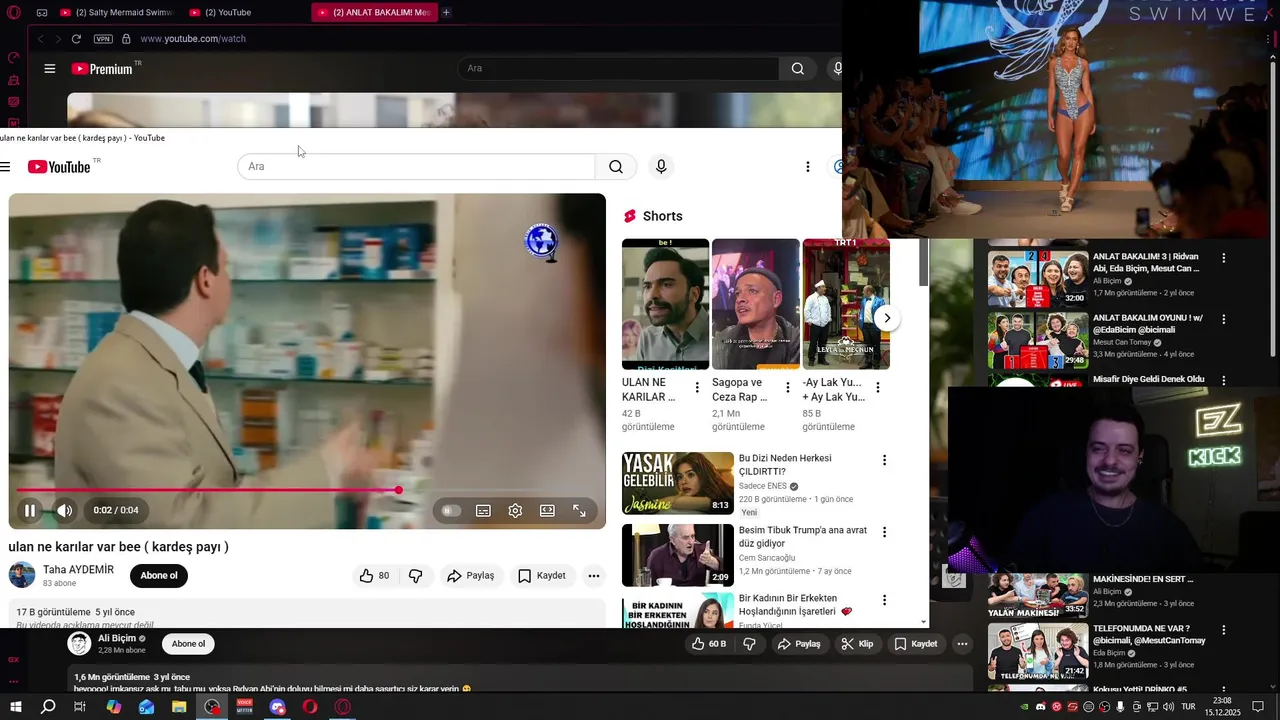
Task: Open Discord icon in system tray
Action: pos(1041,707)
